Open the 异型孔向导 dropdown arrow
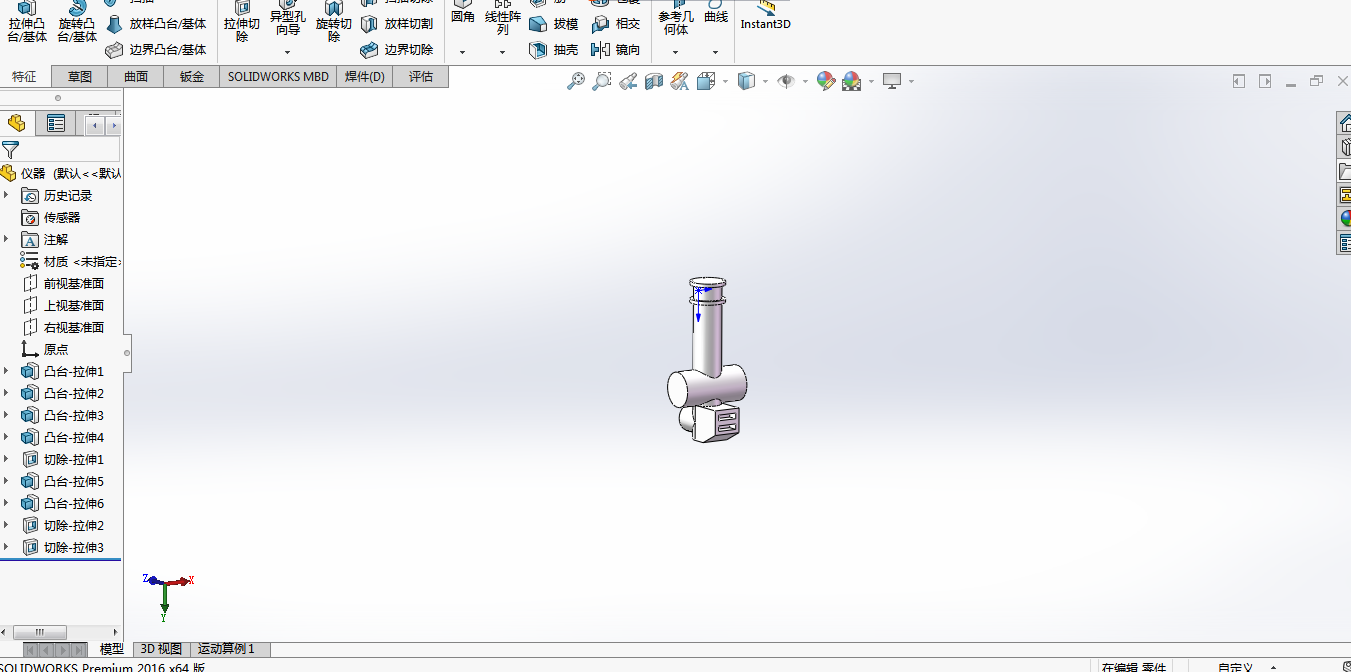 click(x=288, y=52)
